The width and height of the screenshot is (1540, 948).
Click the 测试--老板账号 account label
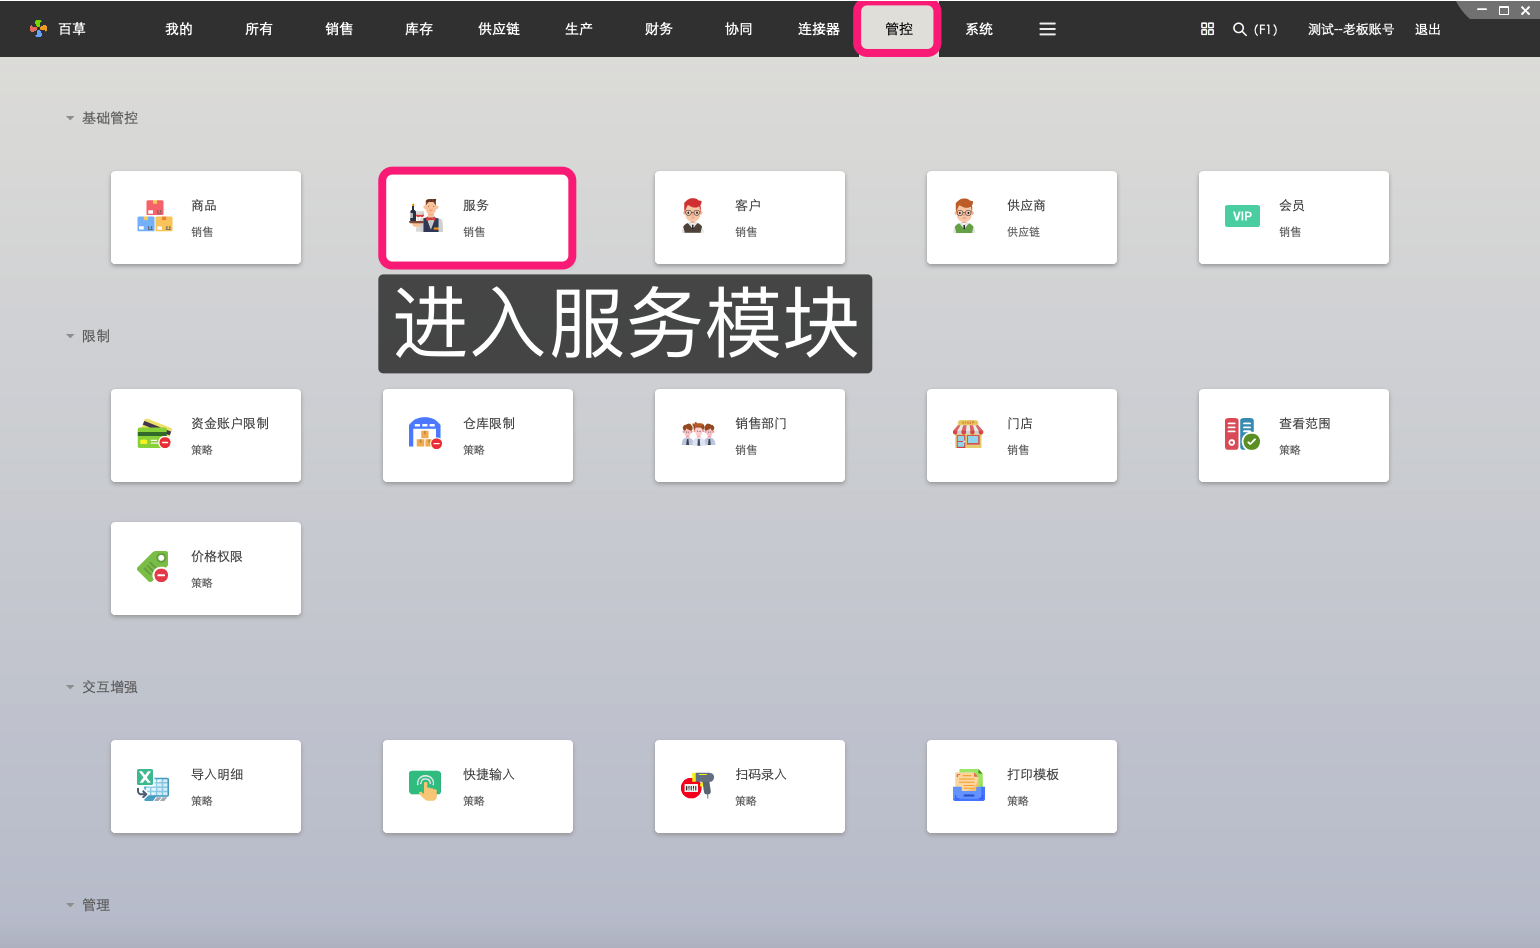(x=1351, y=29)
